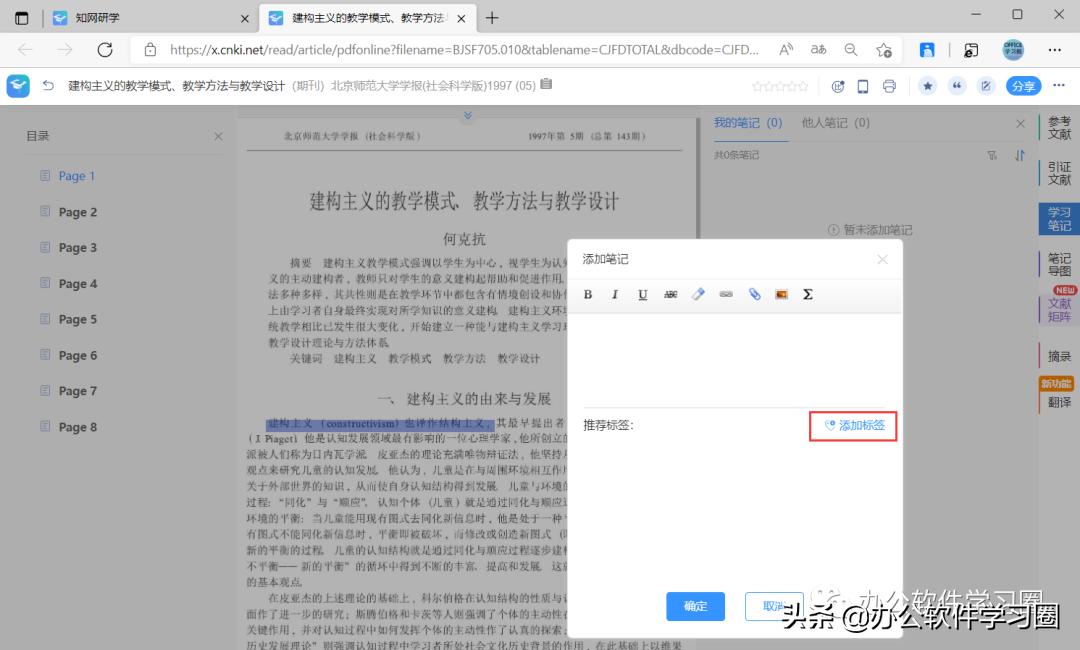The height and width of the screenshot is (650, 1080).
Task: Open the sort order control next to 共0条笔记
Action: point(1018,155)
